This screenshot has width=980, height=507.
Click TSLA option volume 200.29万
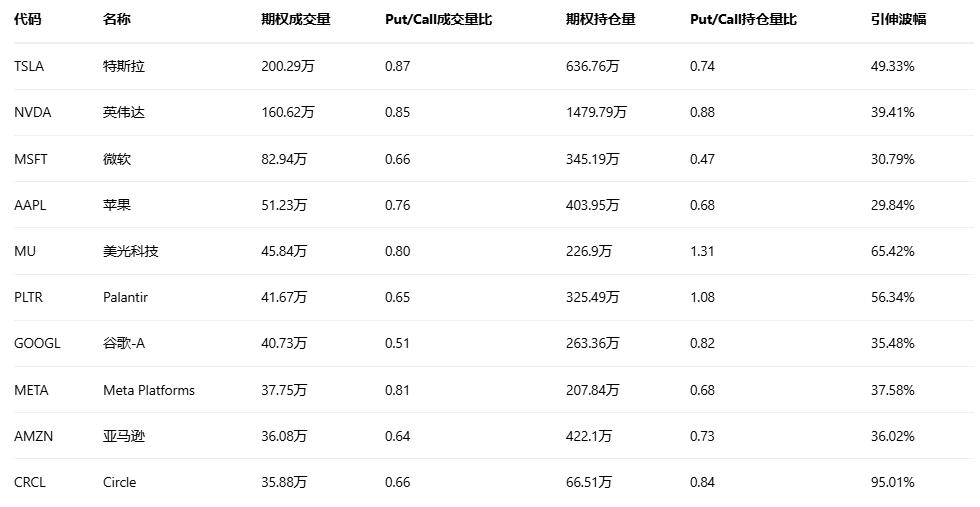coord(287,66)
